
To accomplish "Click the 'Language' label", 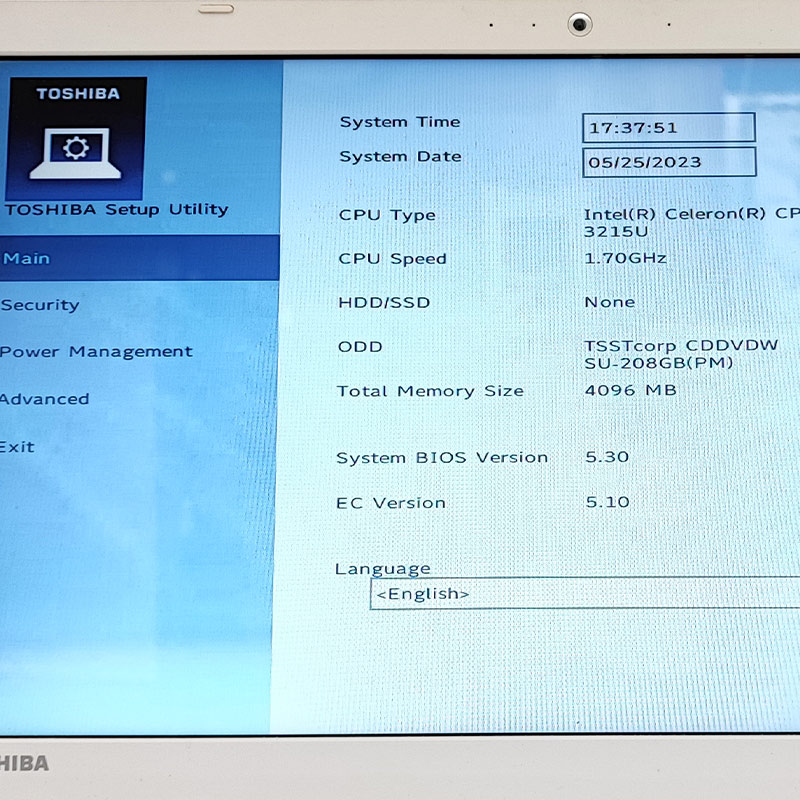I will pyautogui.click(x=383, y=569).
